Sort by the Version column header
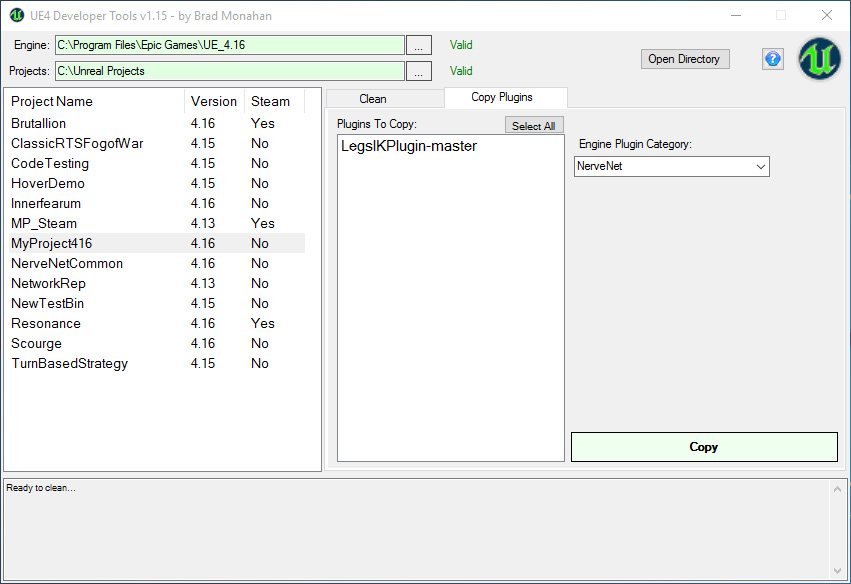851x584 pixels. click(214, 101)
